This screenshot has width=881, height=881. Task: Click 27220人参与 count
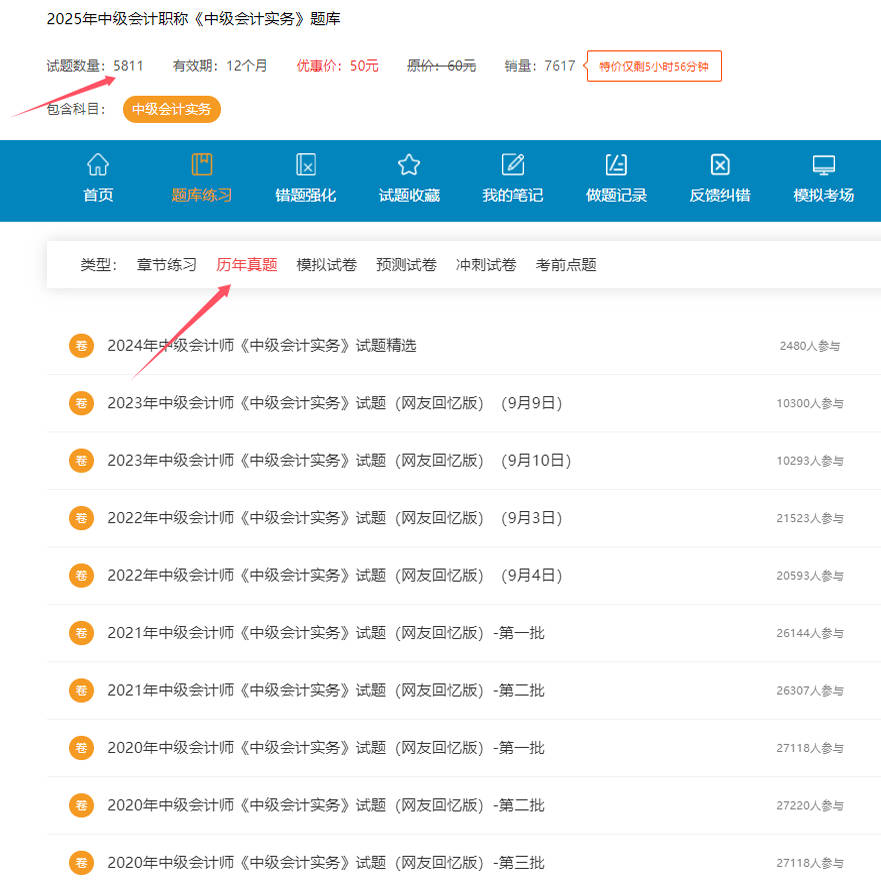point(810,806)
